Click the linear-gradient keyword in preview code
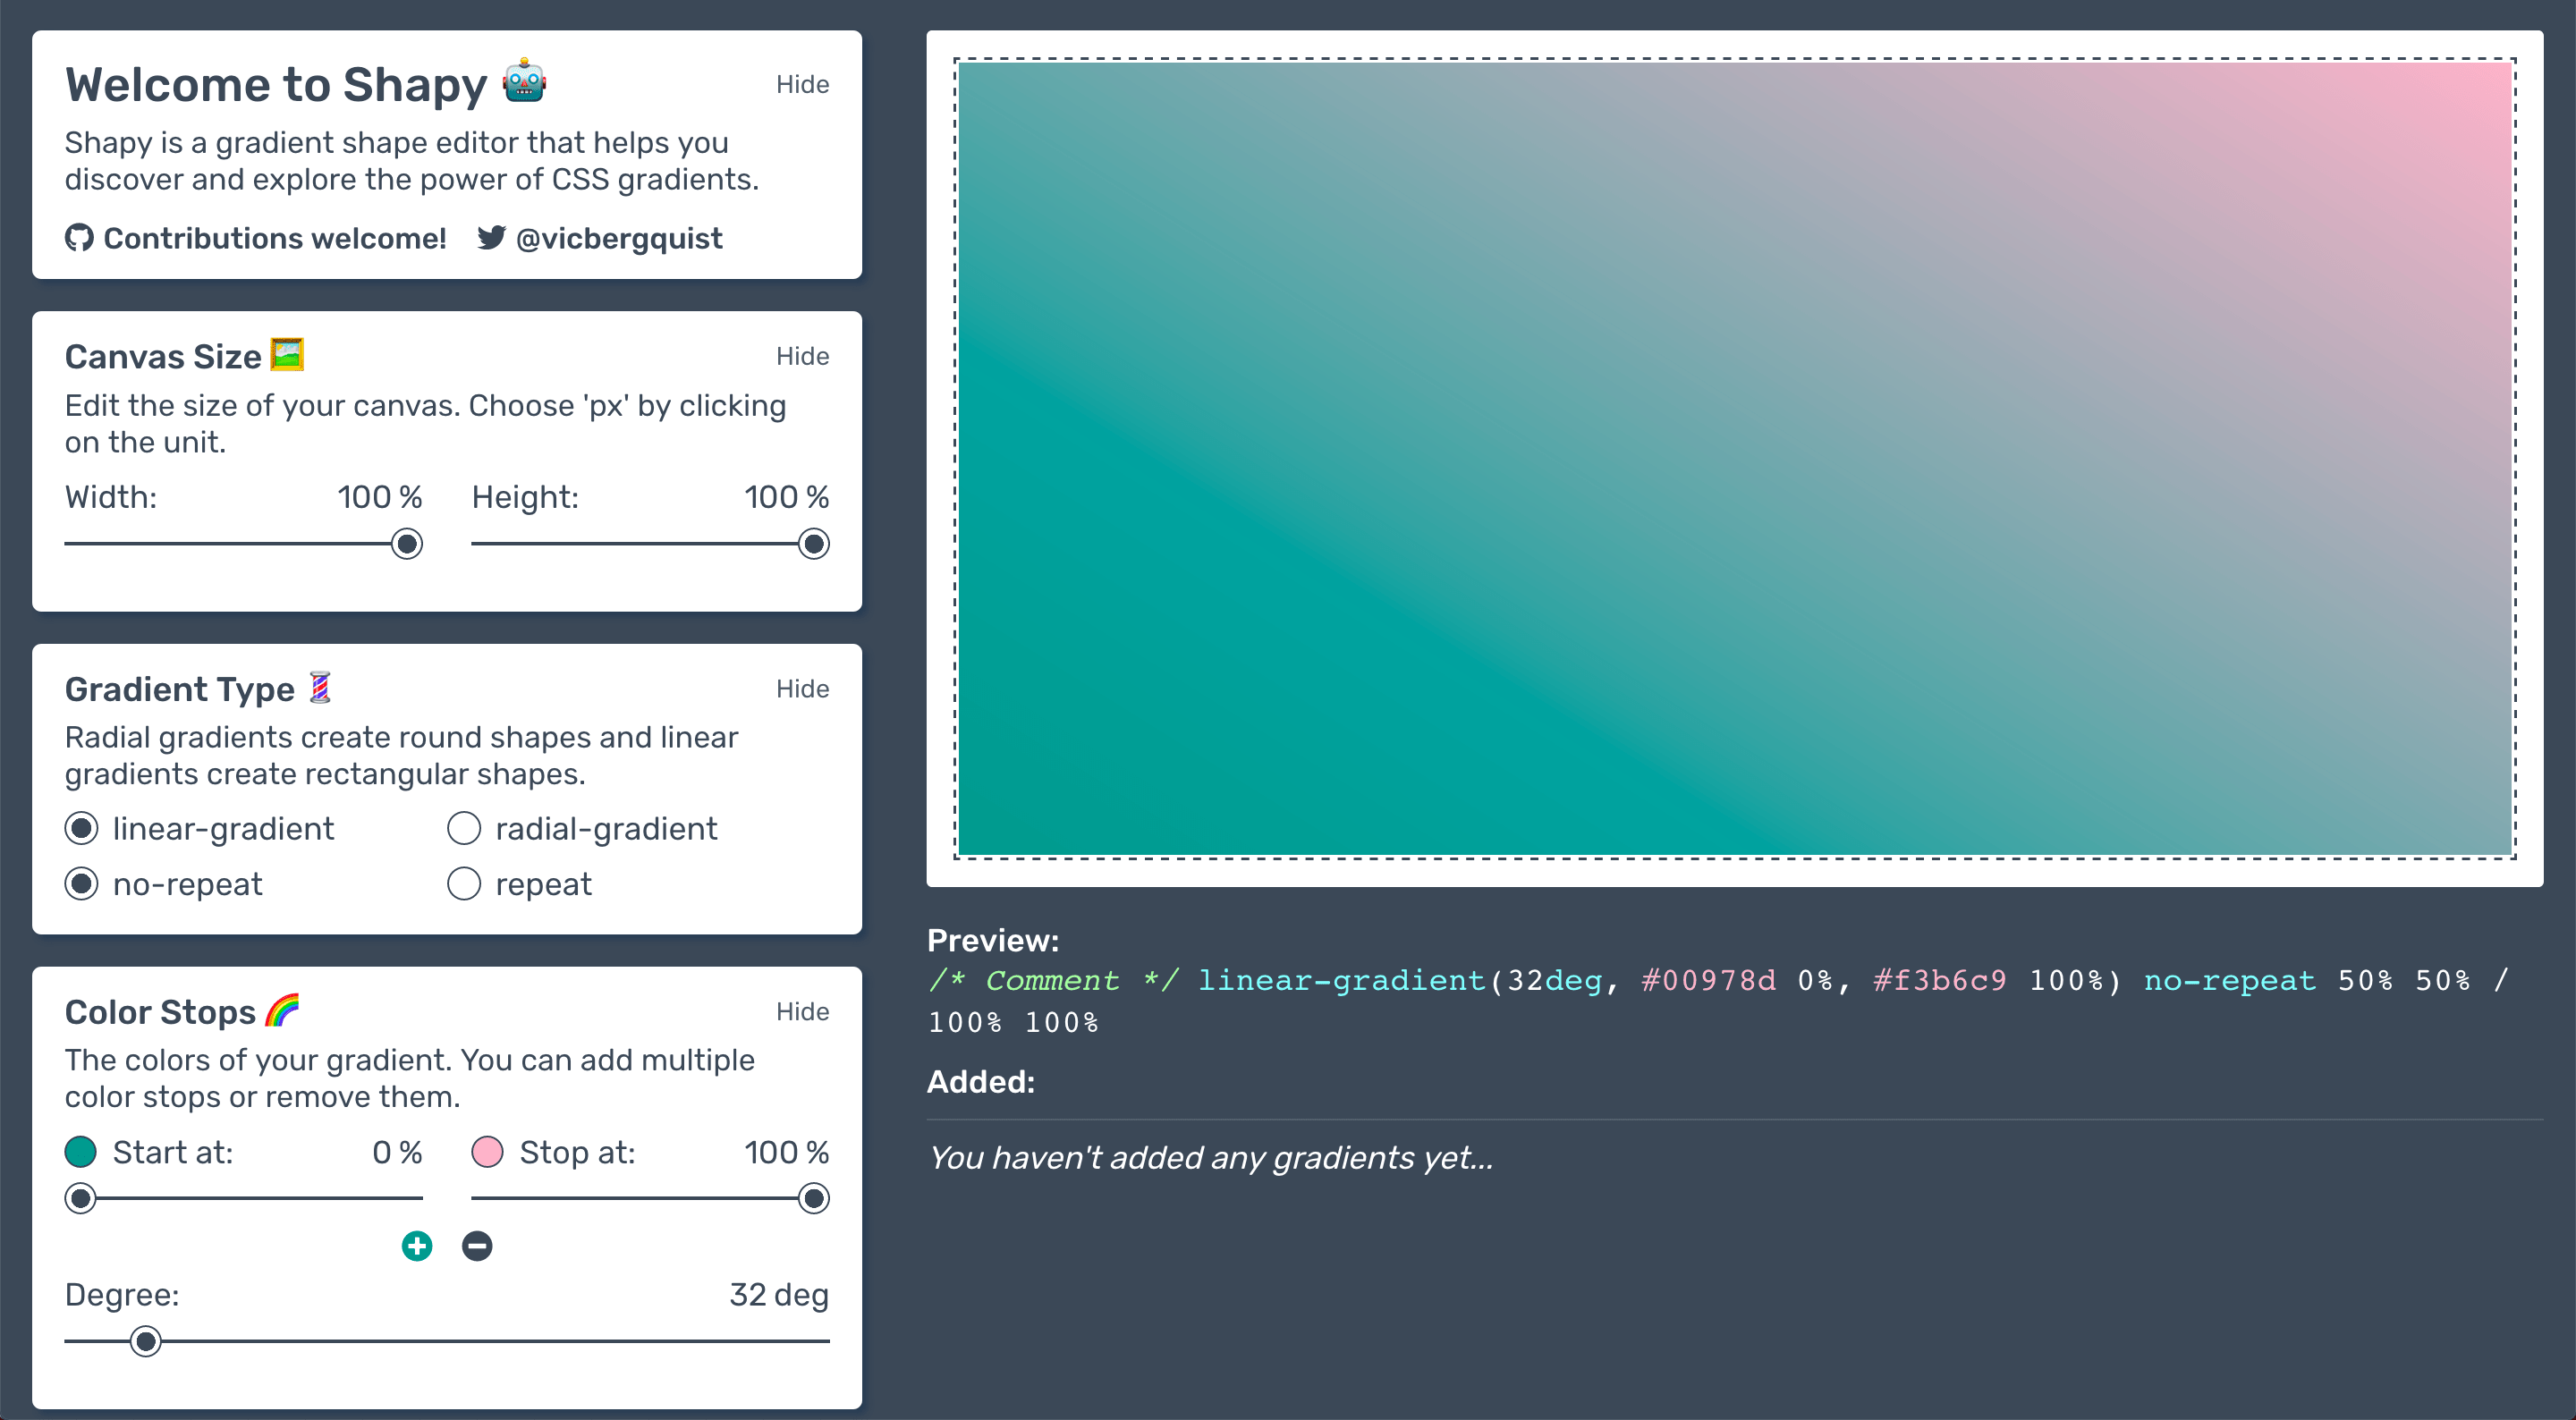2576x1420 pixels. click(x=1341, y=980)
